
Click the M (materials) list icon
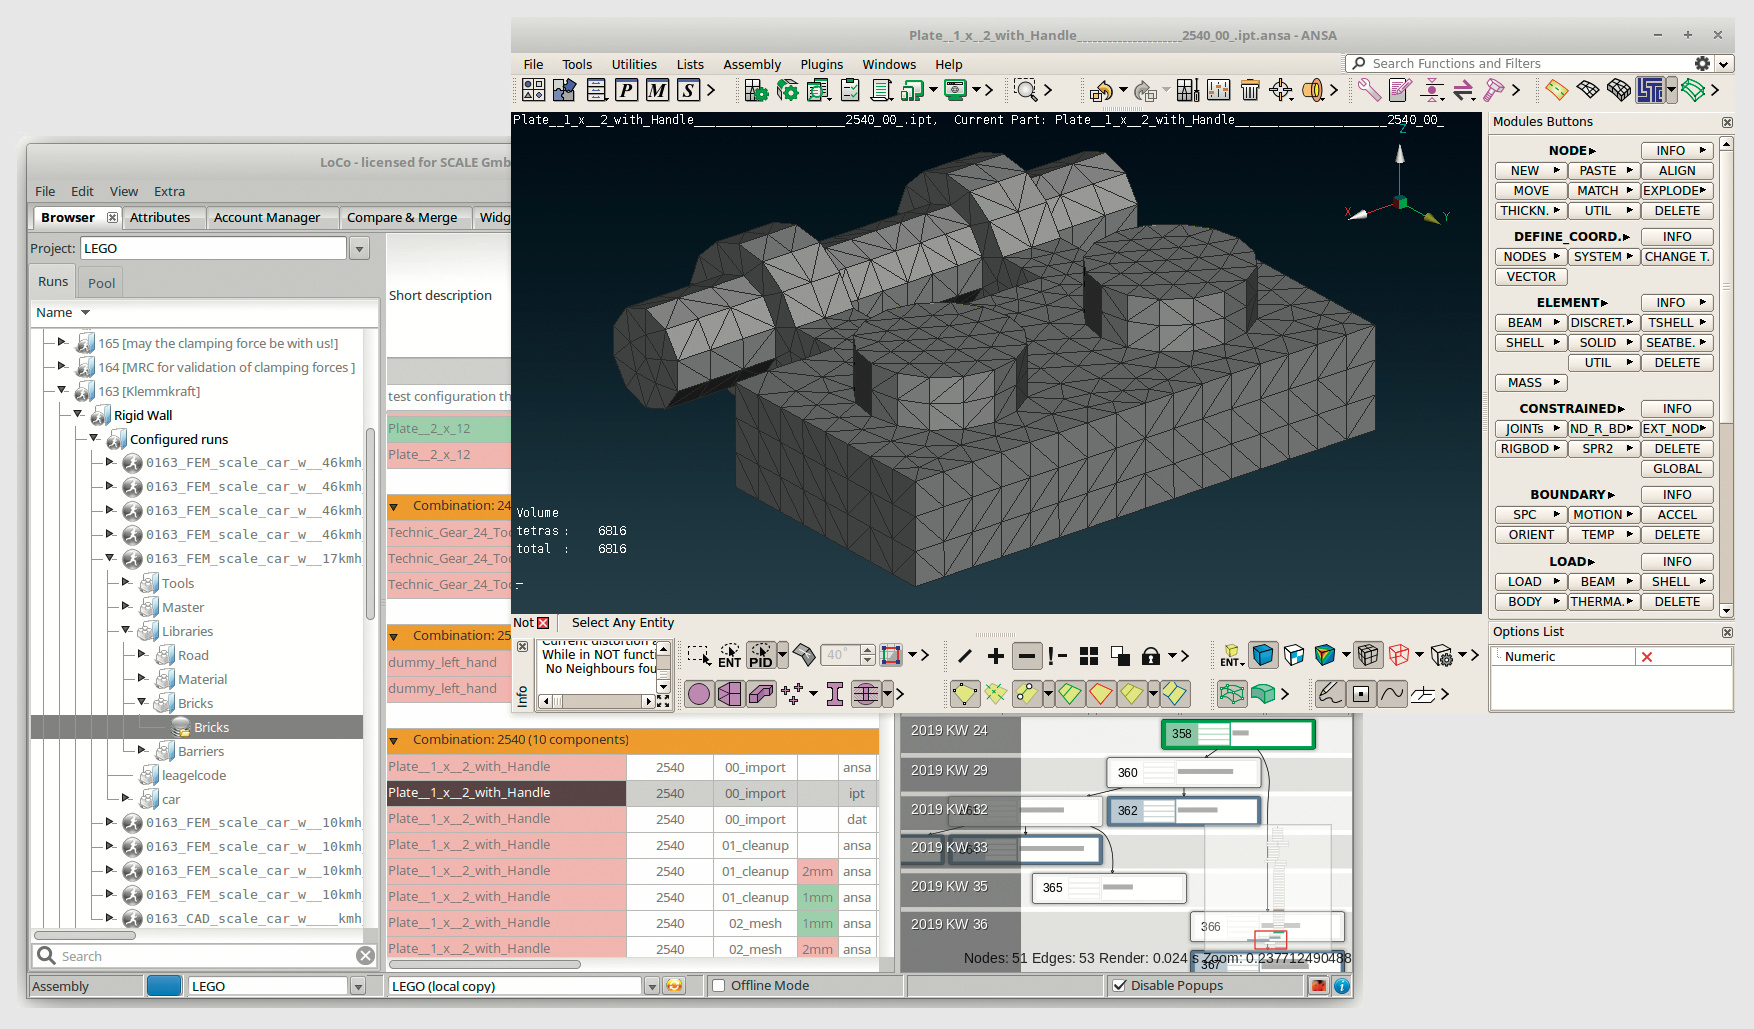(x=657, y=91)
